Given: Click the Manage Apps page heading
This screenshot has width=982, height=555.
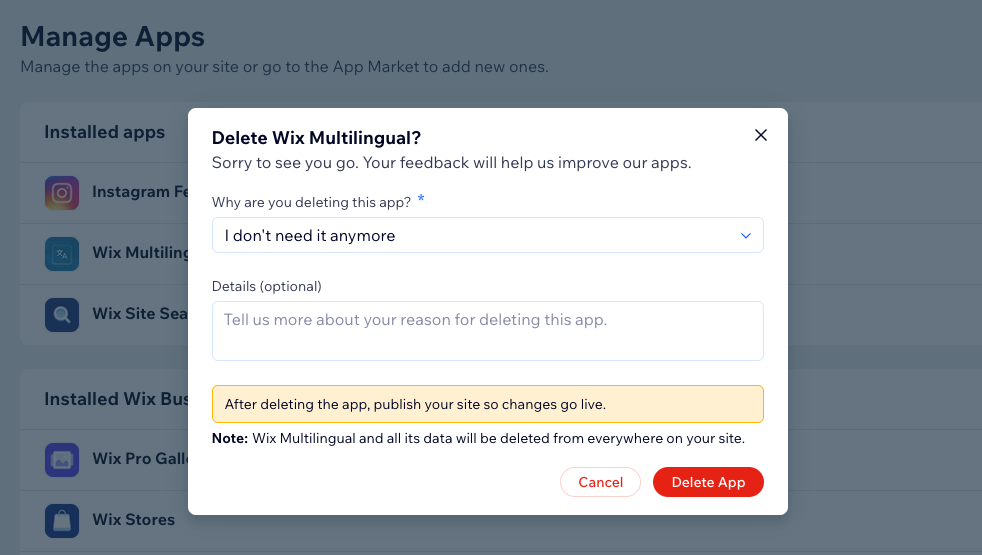Looking at the screenshot, I should click(113, 37).
